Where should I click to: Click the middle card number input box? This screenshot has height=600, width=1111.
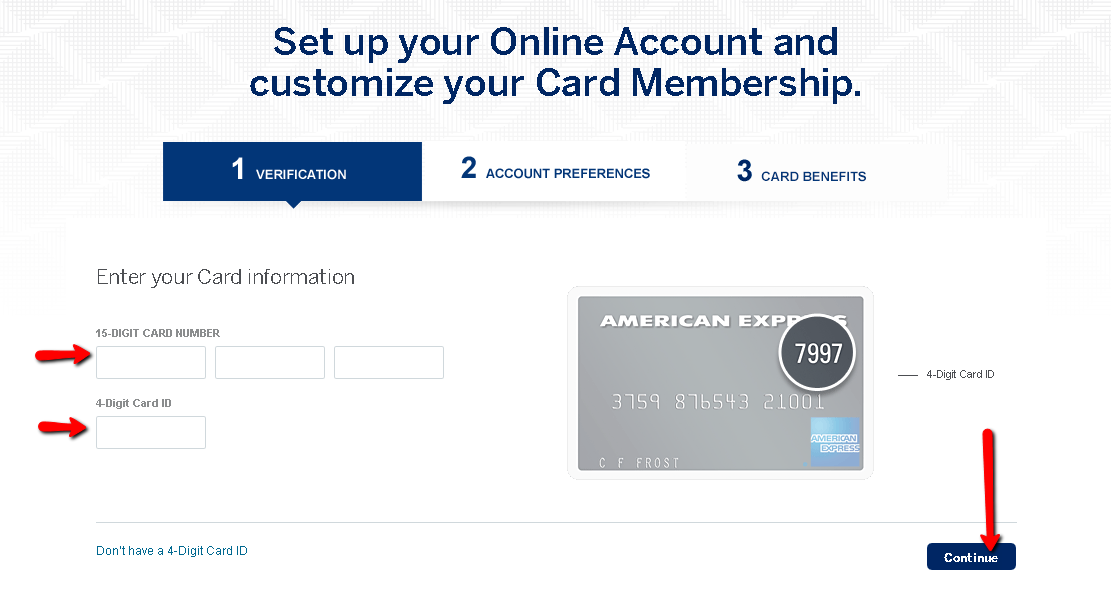click(269, 362)
